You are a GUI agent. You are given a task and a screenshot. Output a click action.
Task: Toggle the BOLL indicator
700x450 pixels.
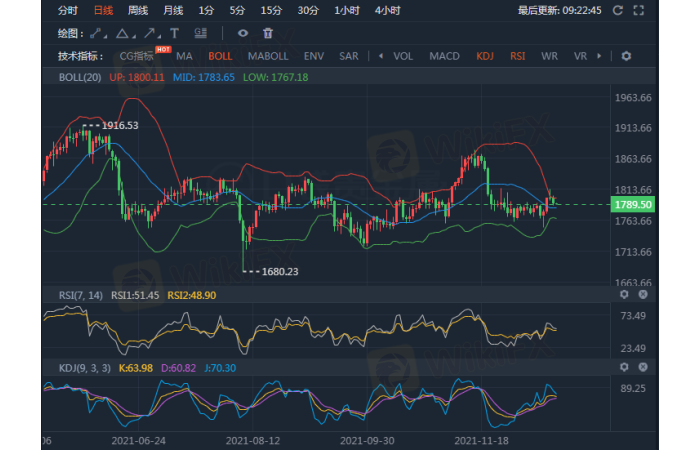click(219, 56)
